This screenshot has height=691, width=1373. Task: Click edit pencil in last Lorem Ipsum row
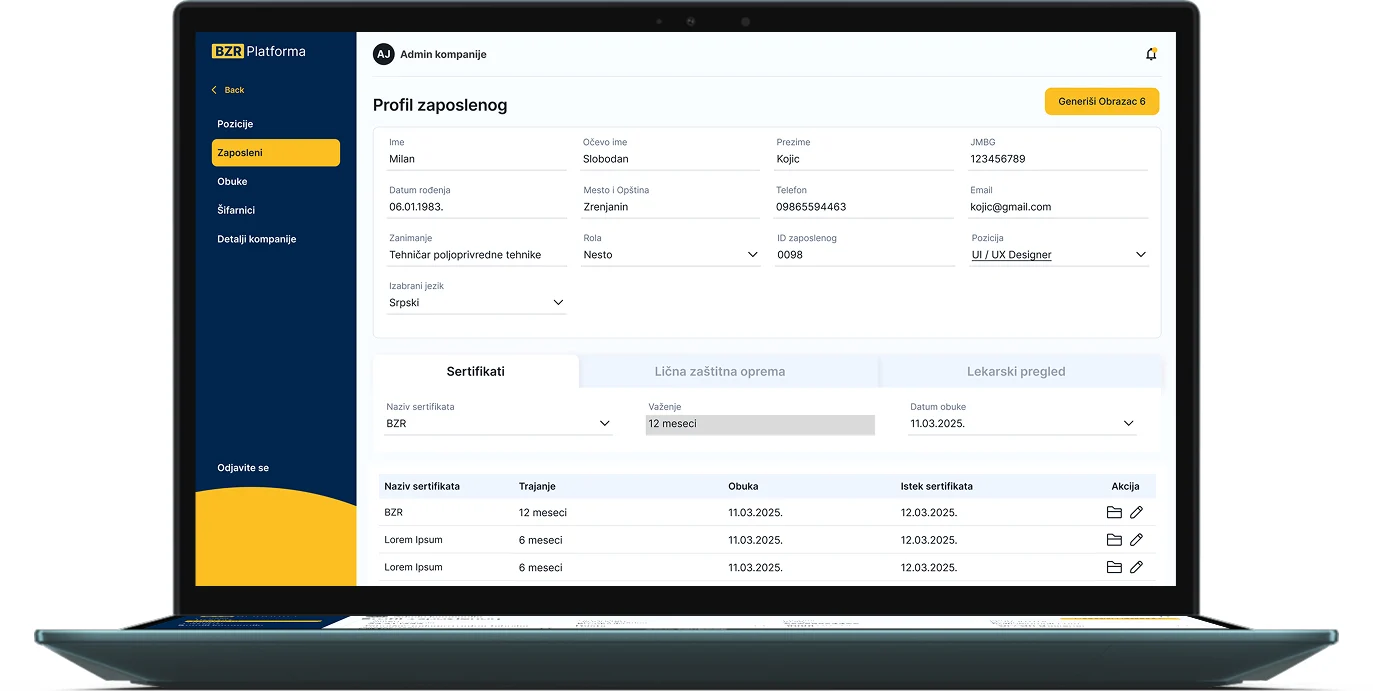(1136, 567)
